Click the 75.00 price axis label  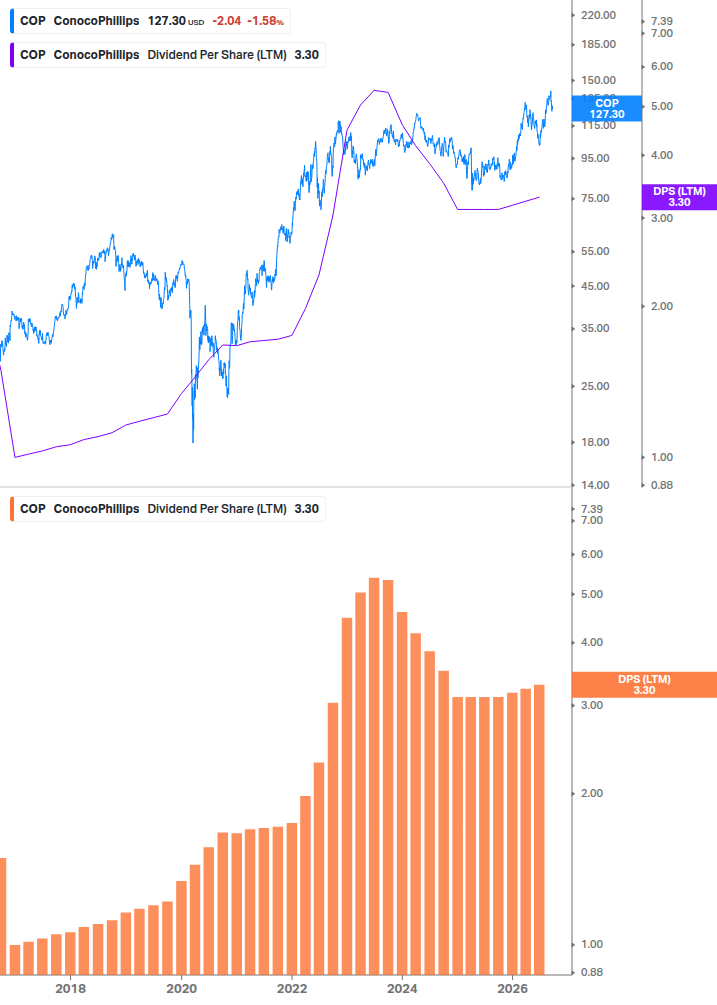(x=595, y=199)
